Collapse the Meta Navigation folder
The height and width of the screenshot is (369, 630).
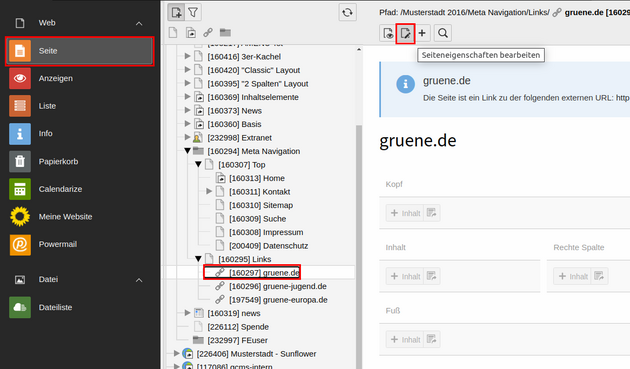click(x=187, y=151)
